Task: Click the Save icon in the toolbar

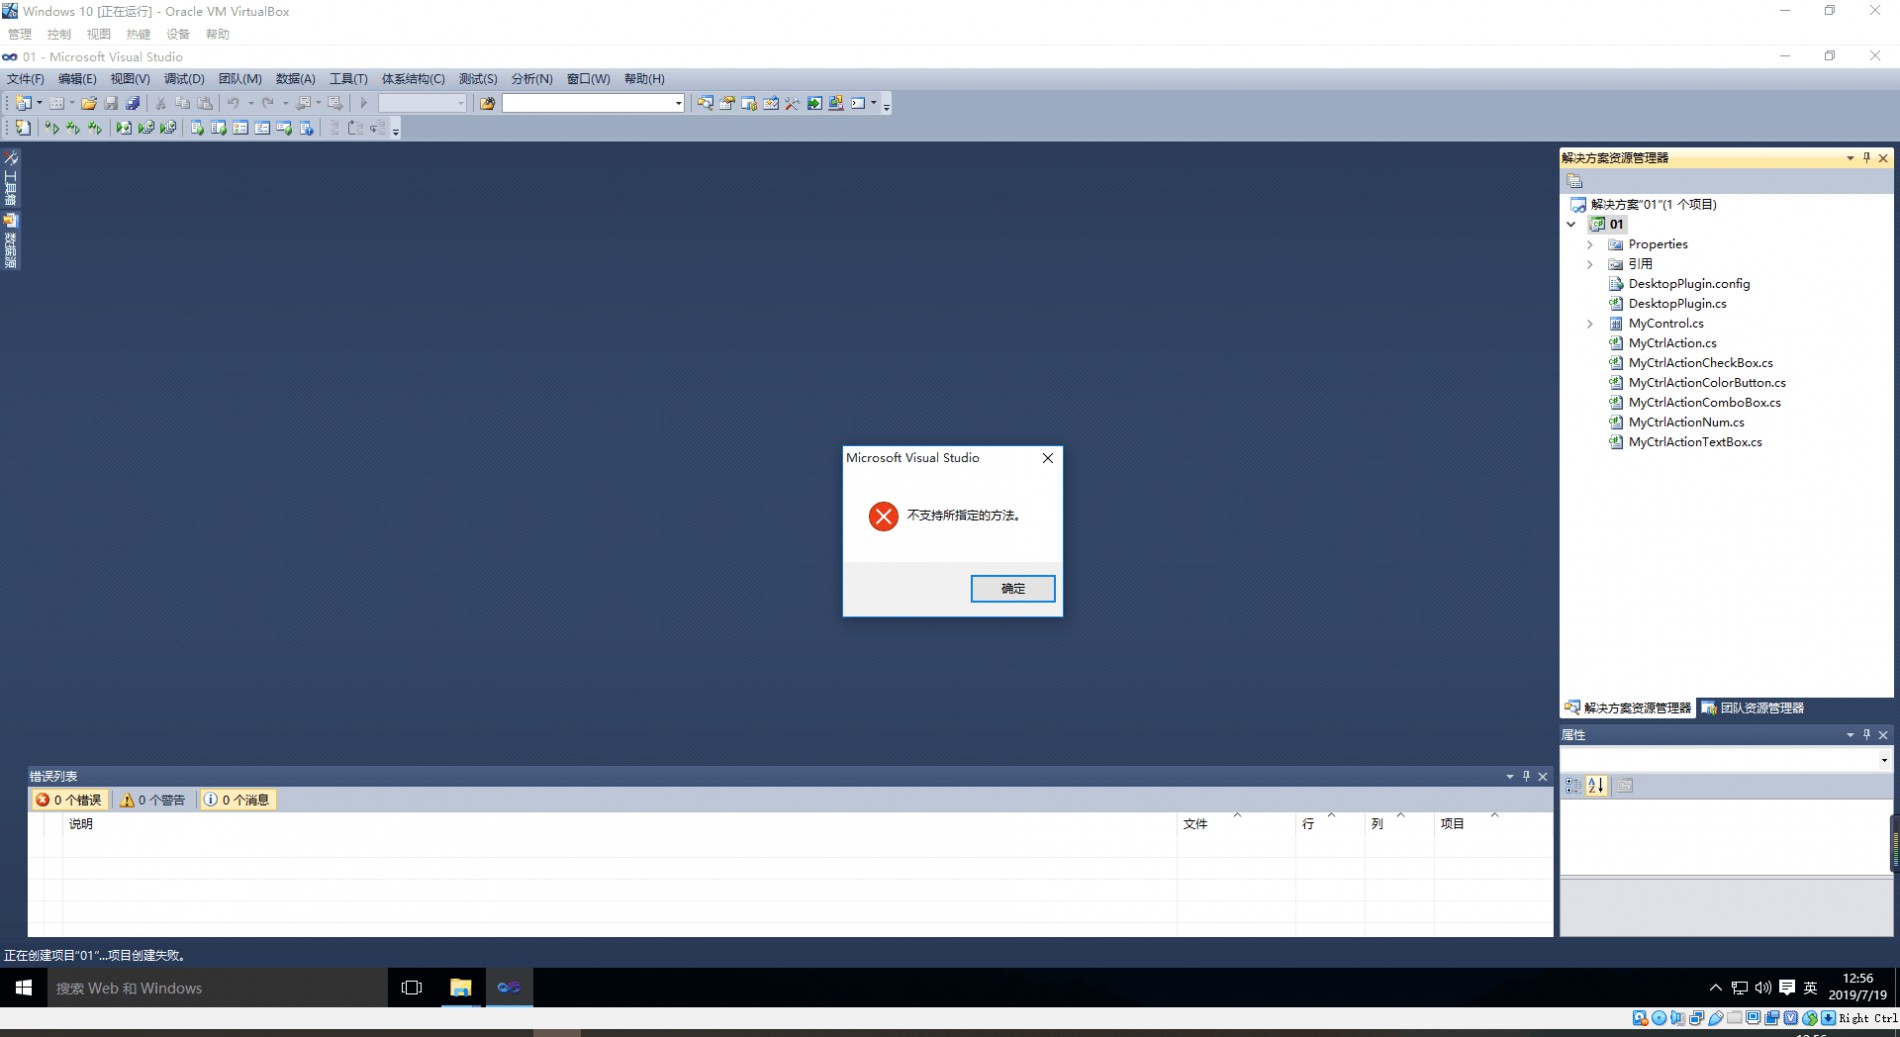Action: click(111, 103)
